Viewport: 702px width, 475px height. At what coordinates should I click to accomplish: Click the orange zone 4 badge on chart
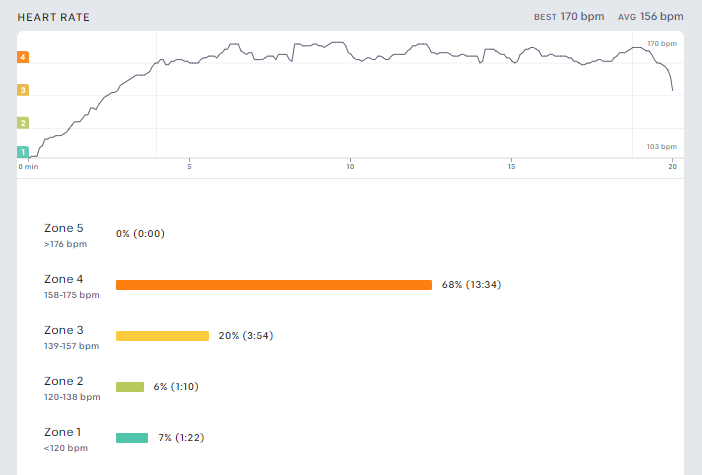(x=23, y=57)
